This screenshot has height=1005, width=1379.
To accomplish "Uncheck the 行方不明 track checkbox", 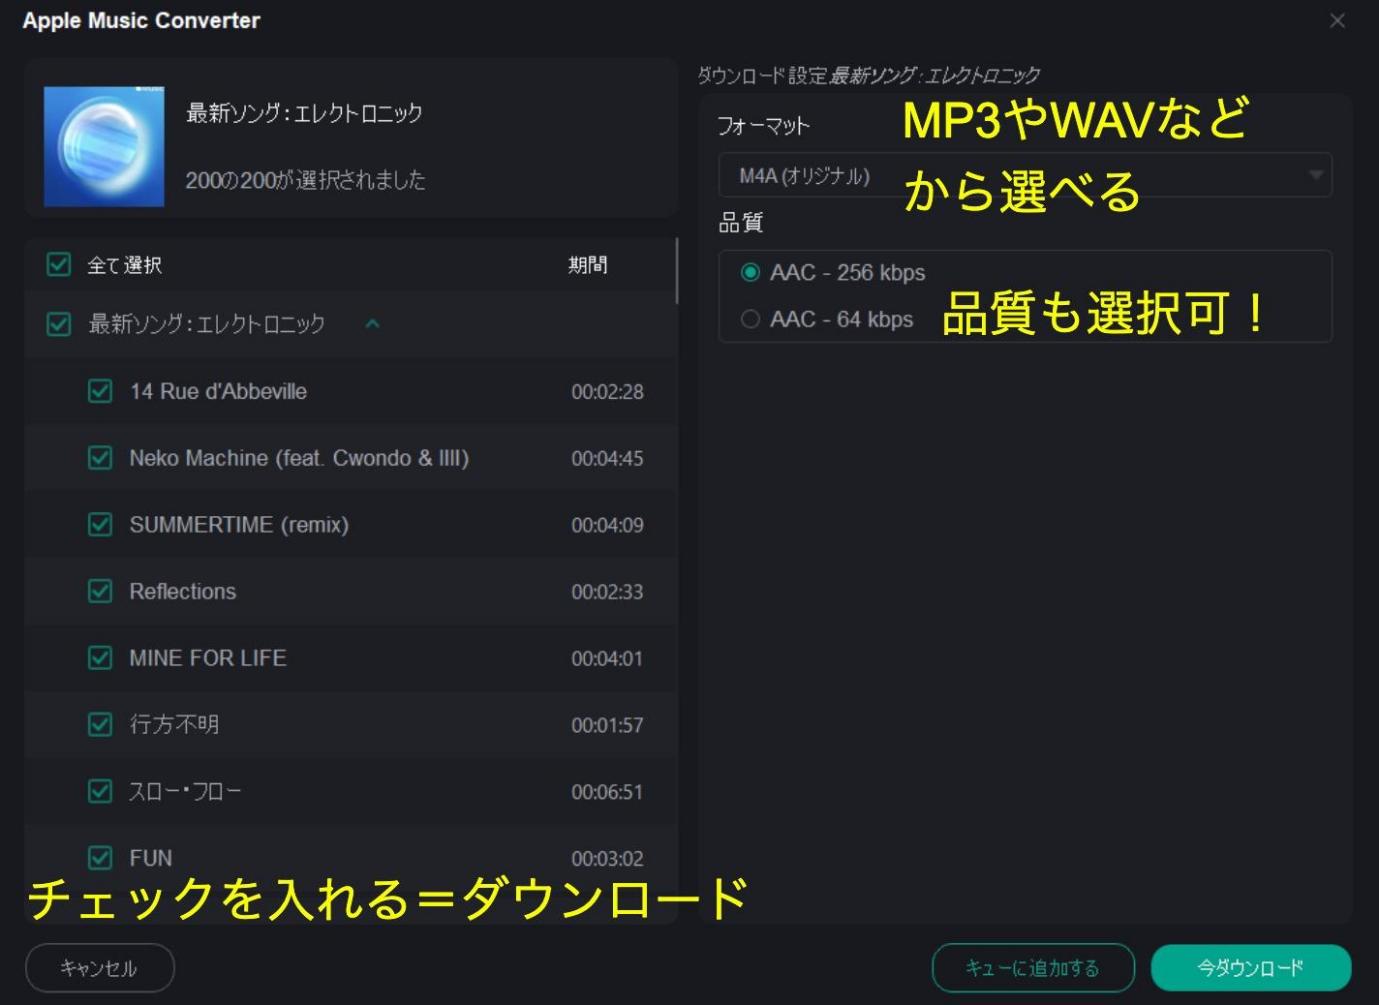I will point(100,724).
